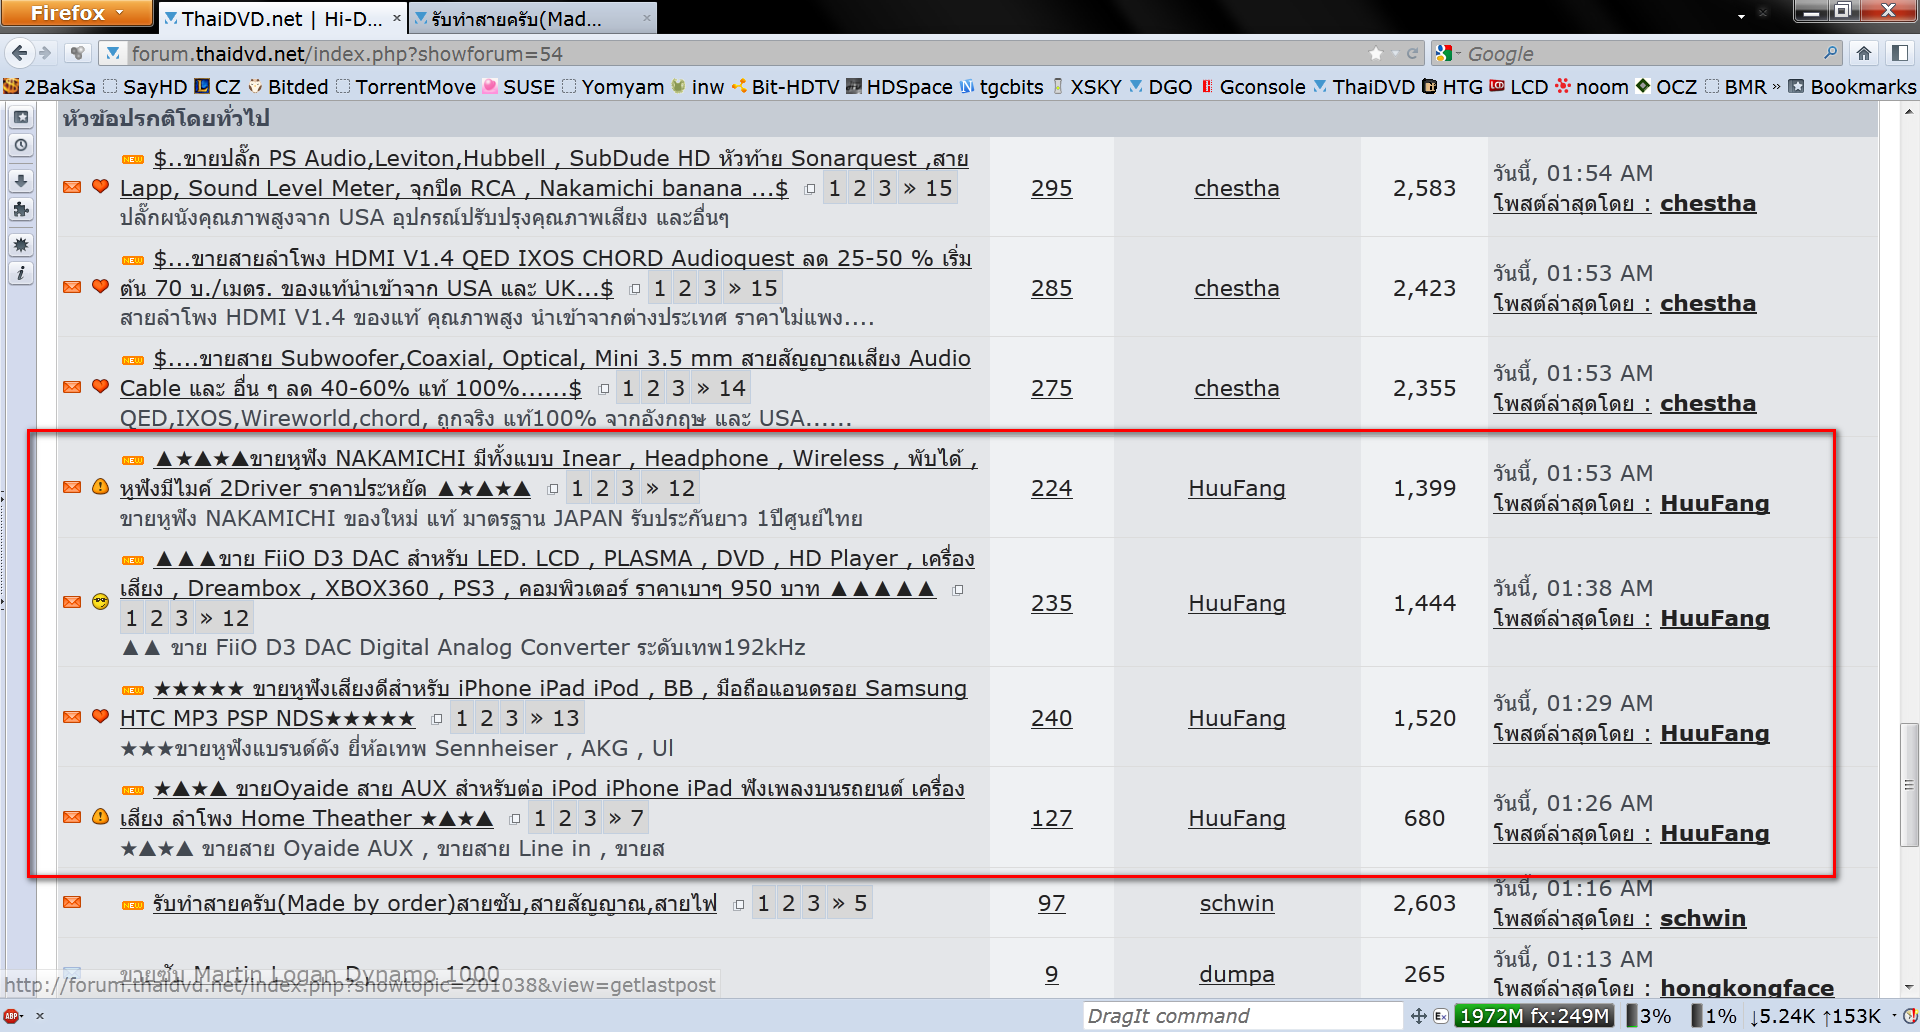The image size is (1920, 1032).
Task: Click the Google search input box
Action: click(1642, 53)
